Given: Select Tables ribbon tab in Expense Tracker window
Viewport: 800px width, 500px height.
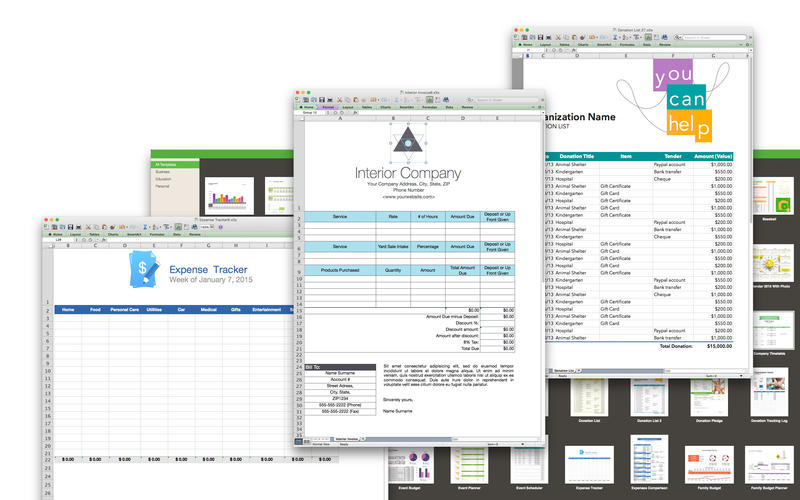Looking at the screenshot, I should coord(94,234).
